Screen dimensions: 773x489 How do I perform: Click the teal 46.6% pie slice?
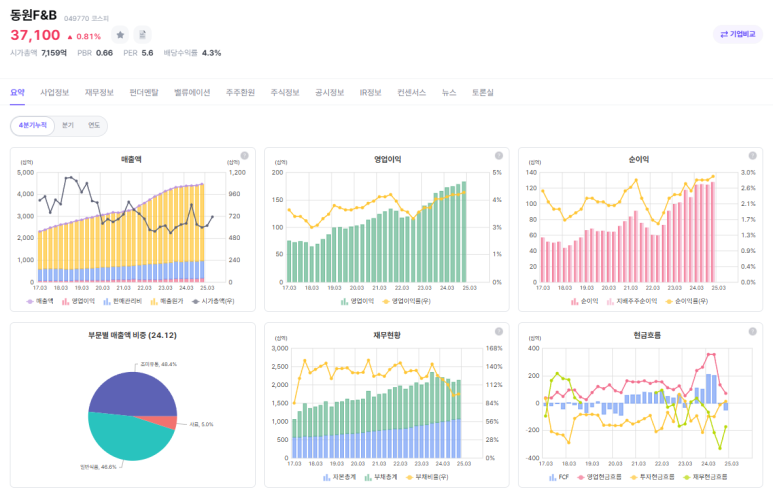point(126,439)
